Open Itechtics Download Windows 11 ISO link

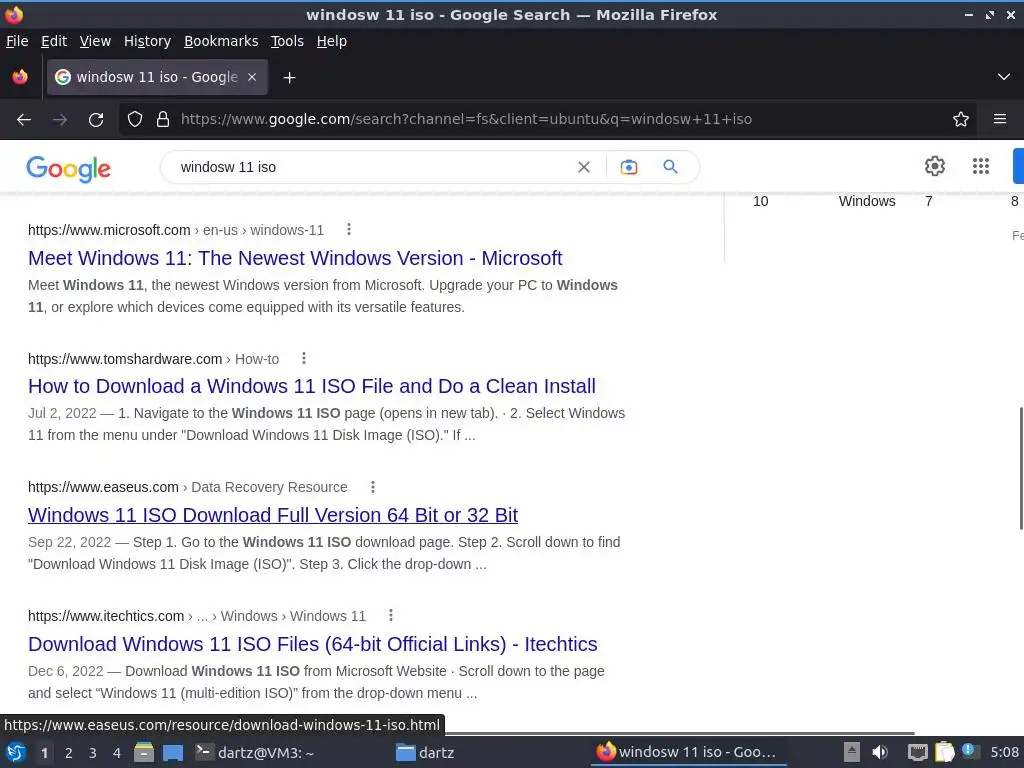tap(312, 644)
